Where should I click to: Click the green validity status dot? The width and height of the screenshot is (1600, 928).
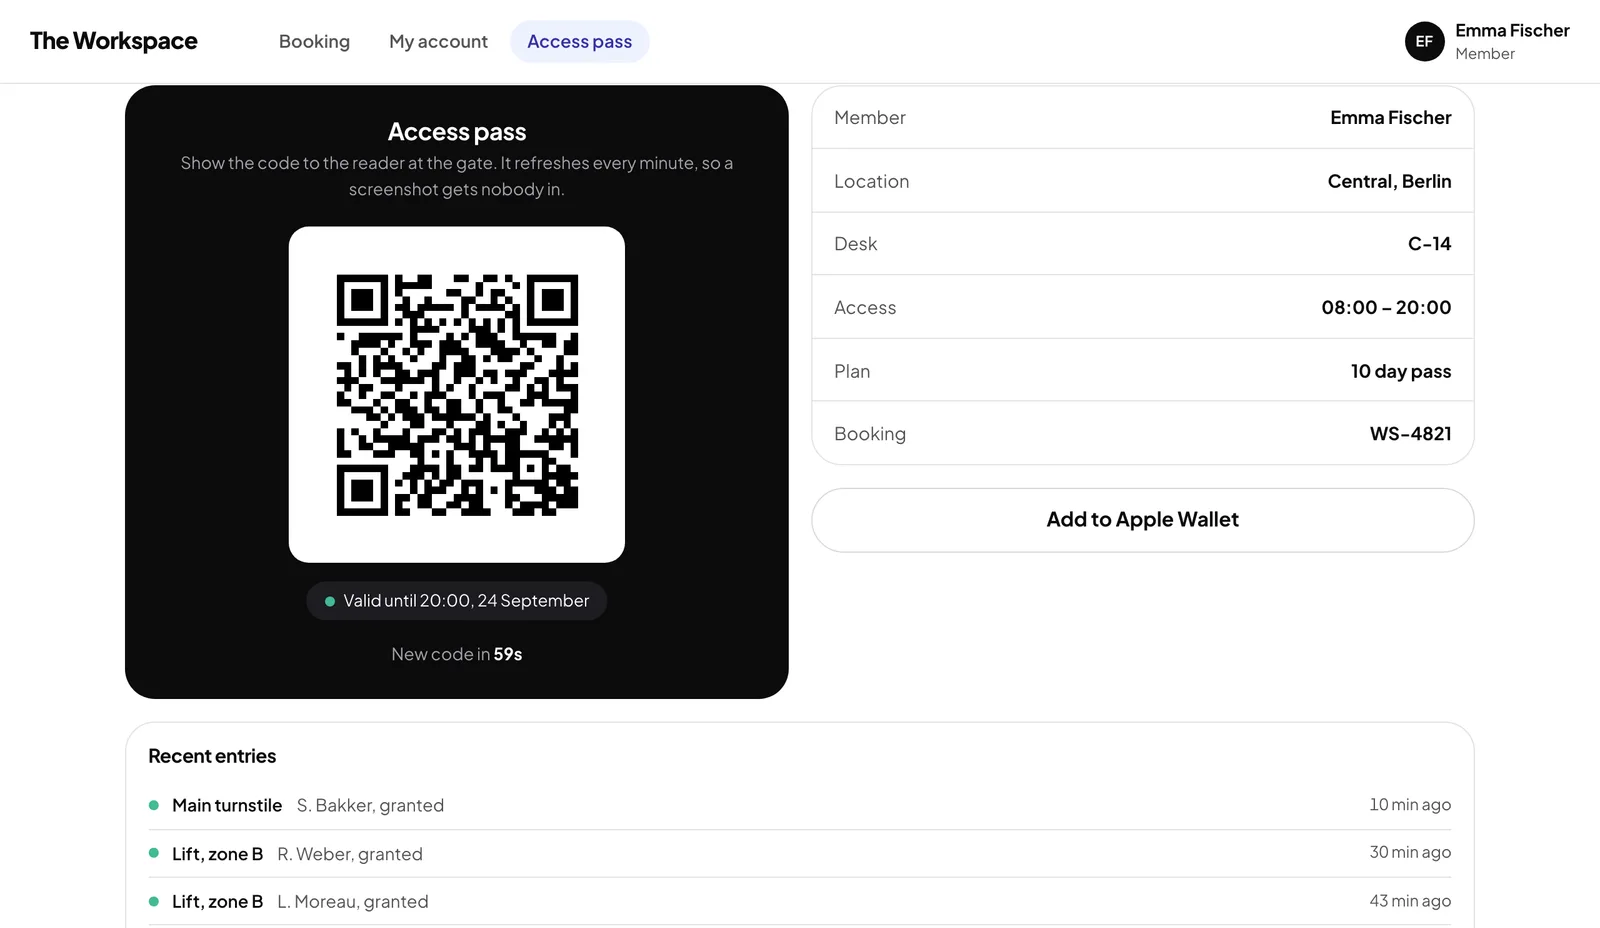pyautogui.click(x=329, y=601)
